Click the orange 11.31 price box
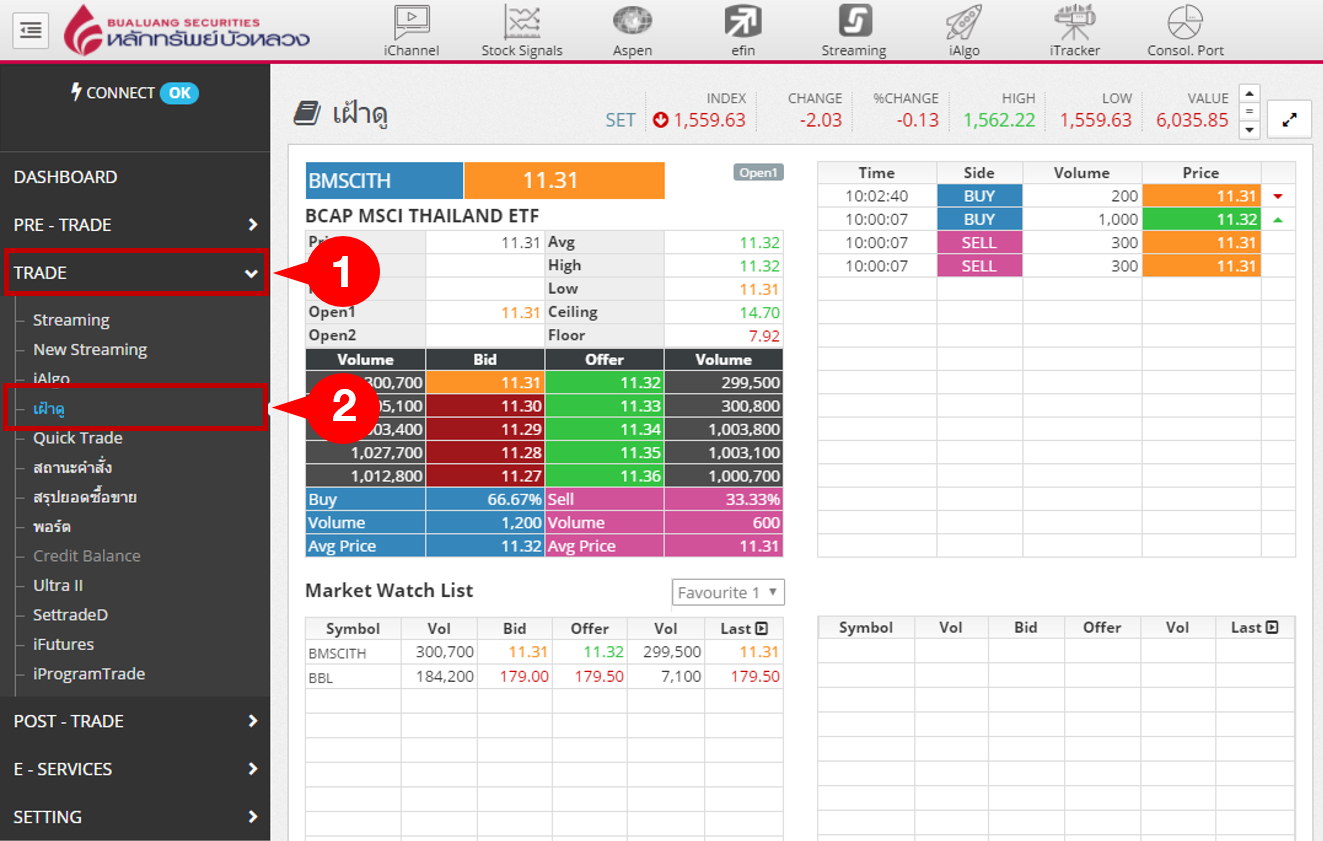1323x841 pixels. pyautogui.click(x=564, y=181)
